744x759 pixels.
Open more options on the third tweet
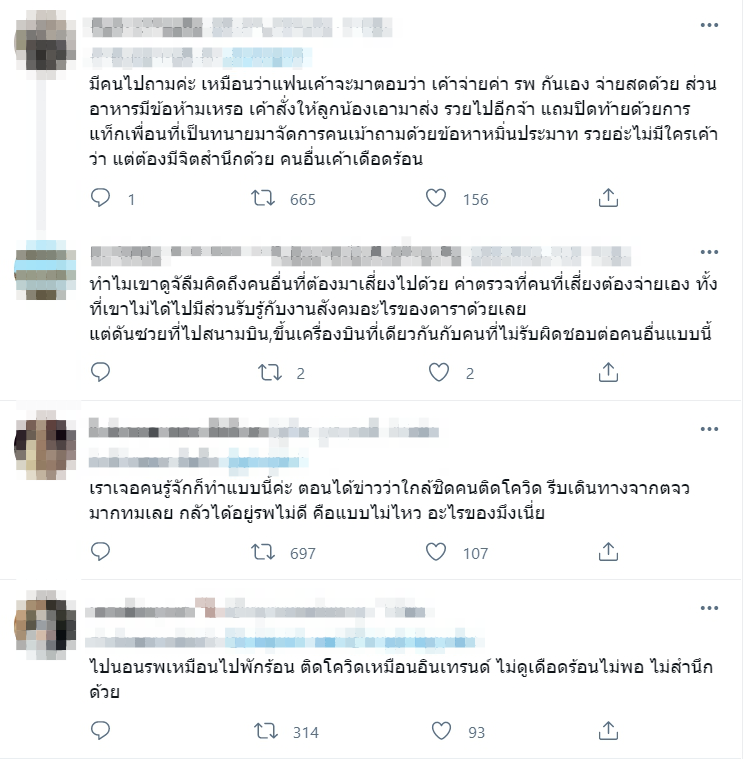(x=709, y=429)
